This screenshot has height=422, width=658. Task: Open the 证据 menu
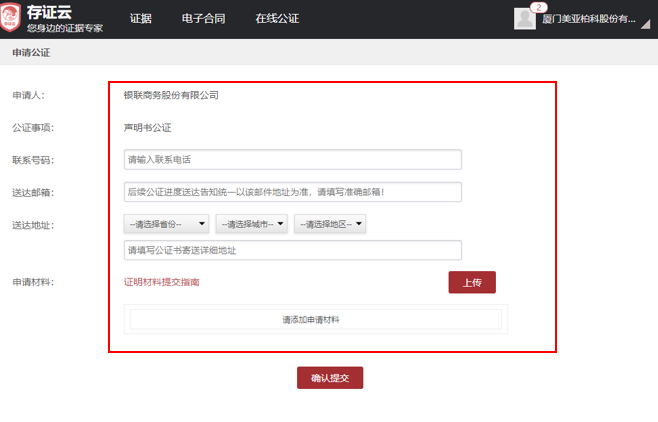pos(141,18)
